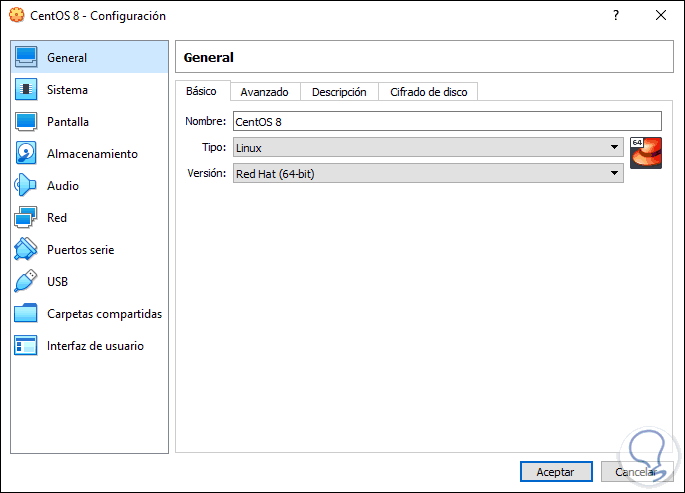Screen dimensions: 685x493
Task: Select the Sistema label in the list
Action: 67,90
